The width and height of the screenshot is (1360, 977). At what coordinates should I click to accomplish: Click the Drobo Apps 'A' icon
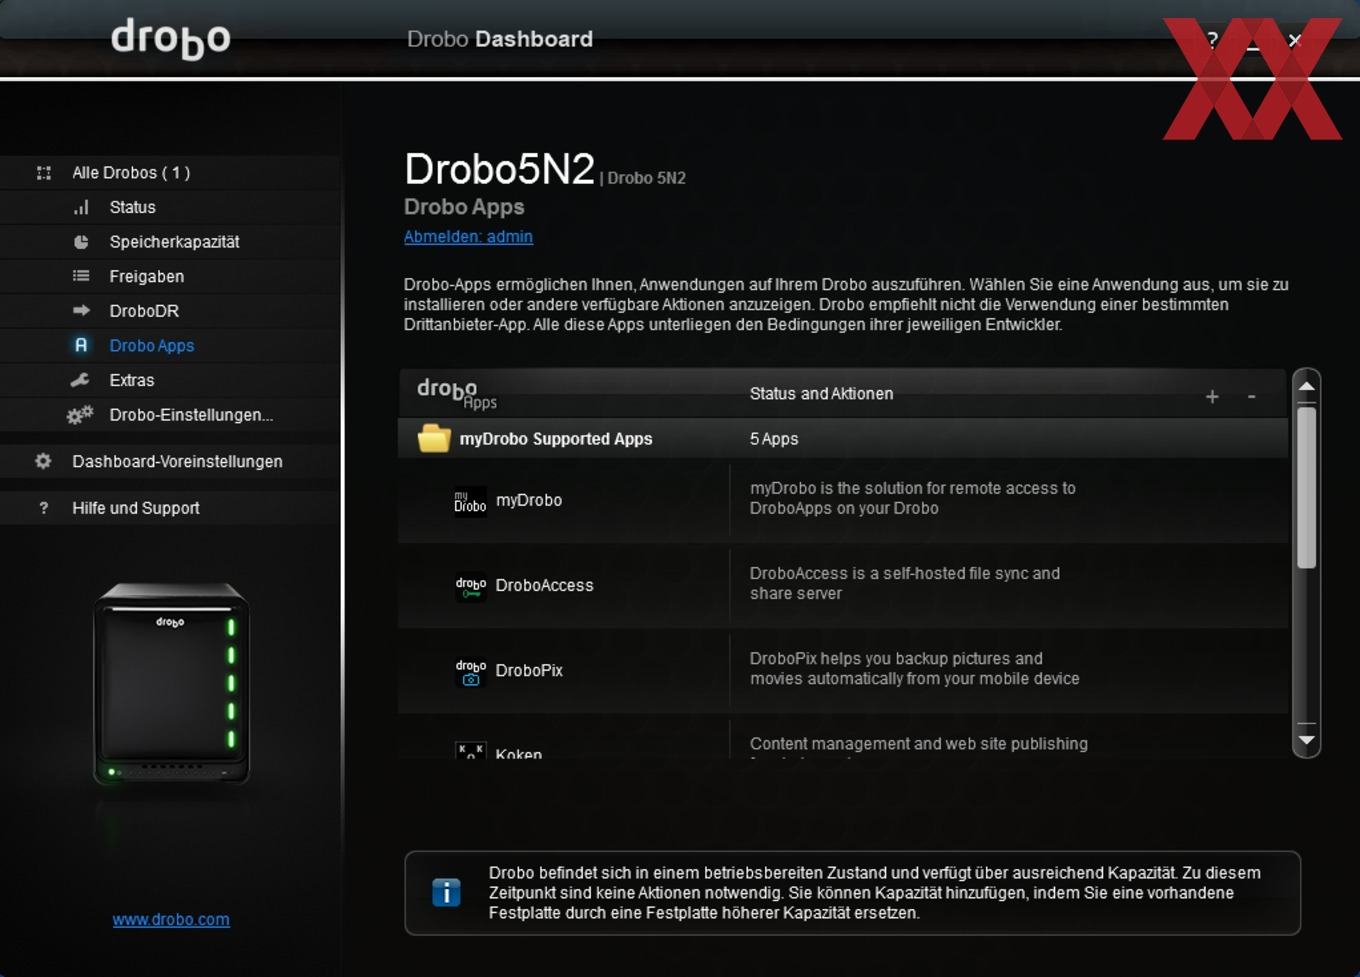pos(81,345)
